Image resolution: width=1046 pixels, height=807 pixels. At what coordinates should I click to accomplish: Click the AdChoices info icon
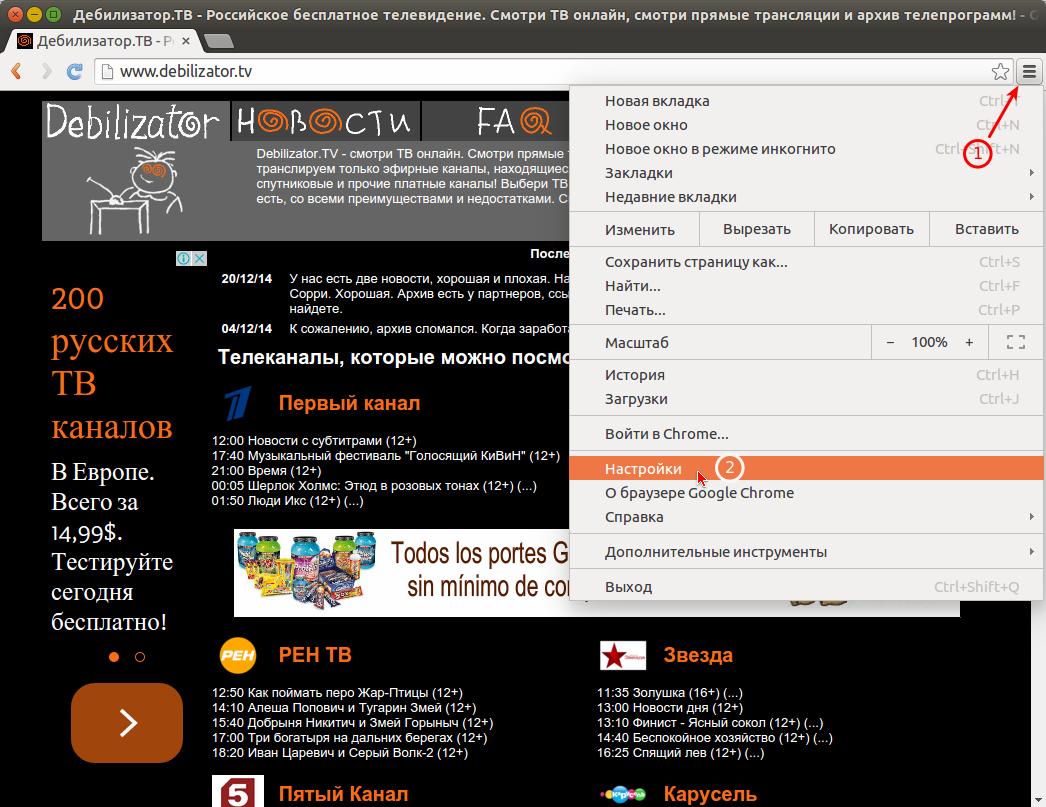coord(183,258)
